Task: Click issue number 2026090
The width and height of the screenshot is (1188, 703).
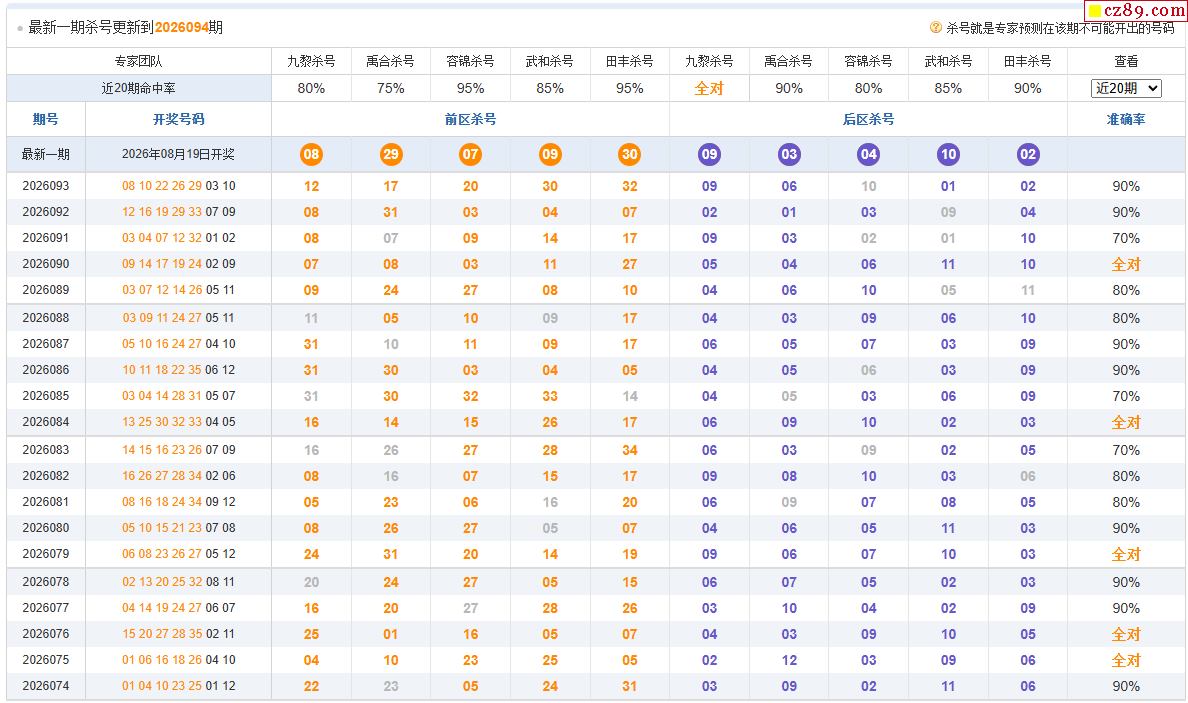Action: click(45, 264)
